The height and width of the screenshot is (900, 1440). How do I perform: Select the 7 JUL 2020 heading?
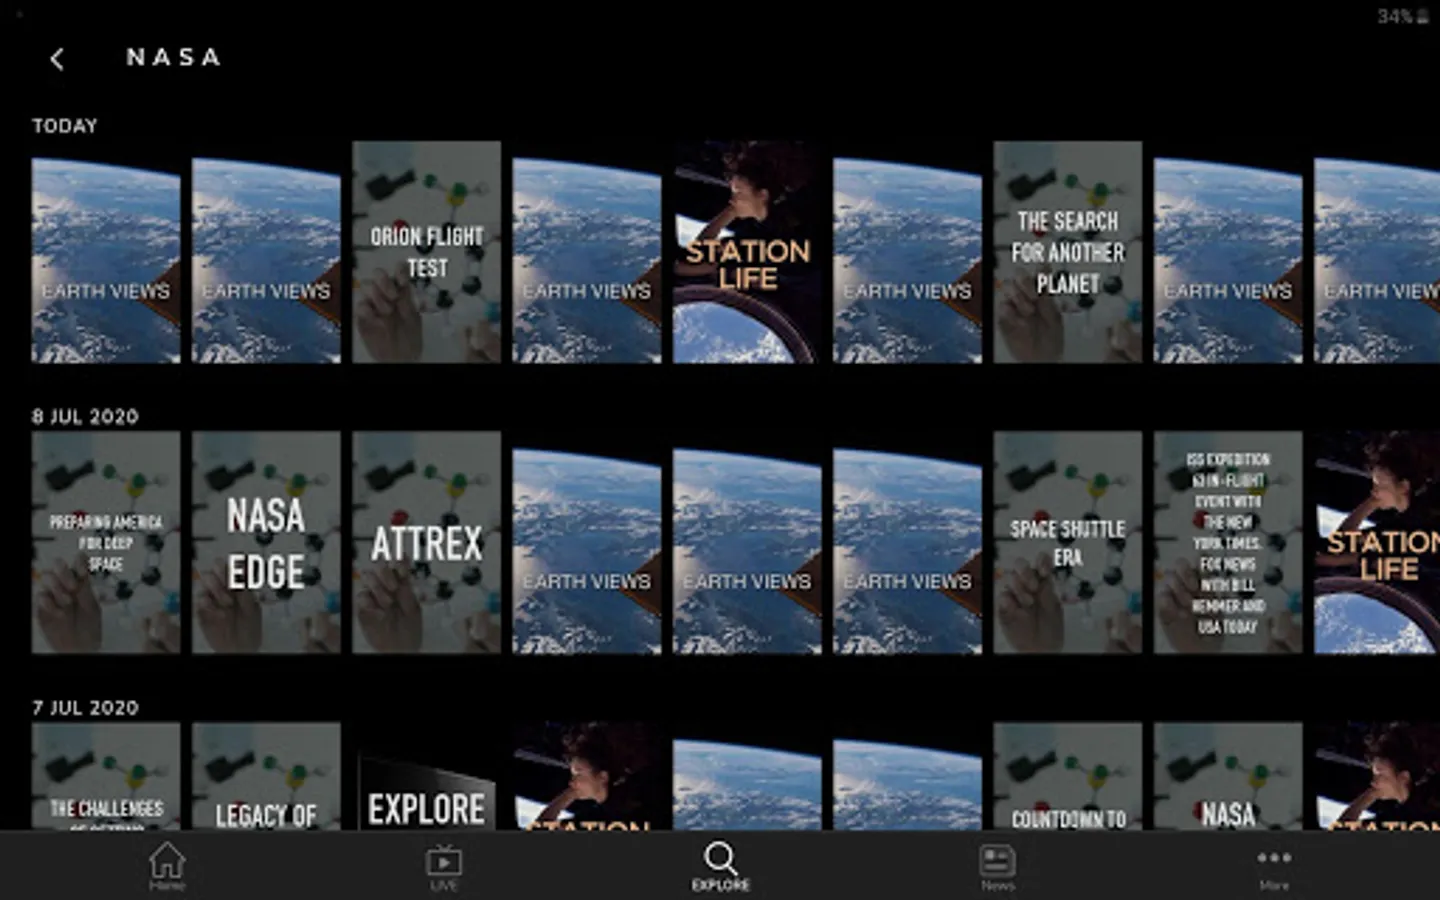pos(85,708)
